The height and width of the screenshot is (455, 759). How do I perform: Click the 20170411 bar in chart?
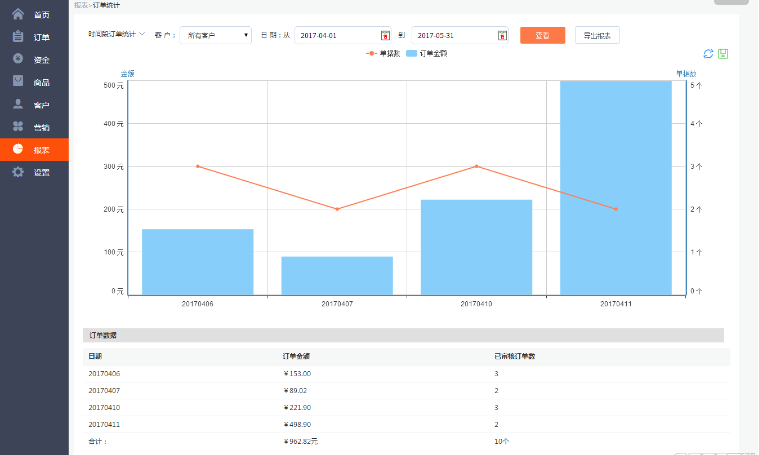click(x=615, y=188)
